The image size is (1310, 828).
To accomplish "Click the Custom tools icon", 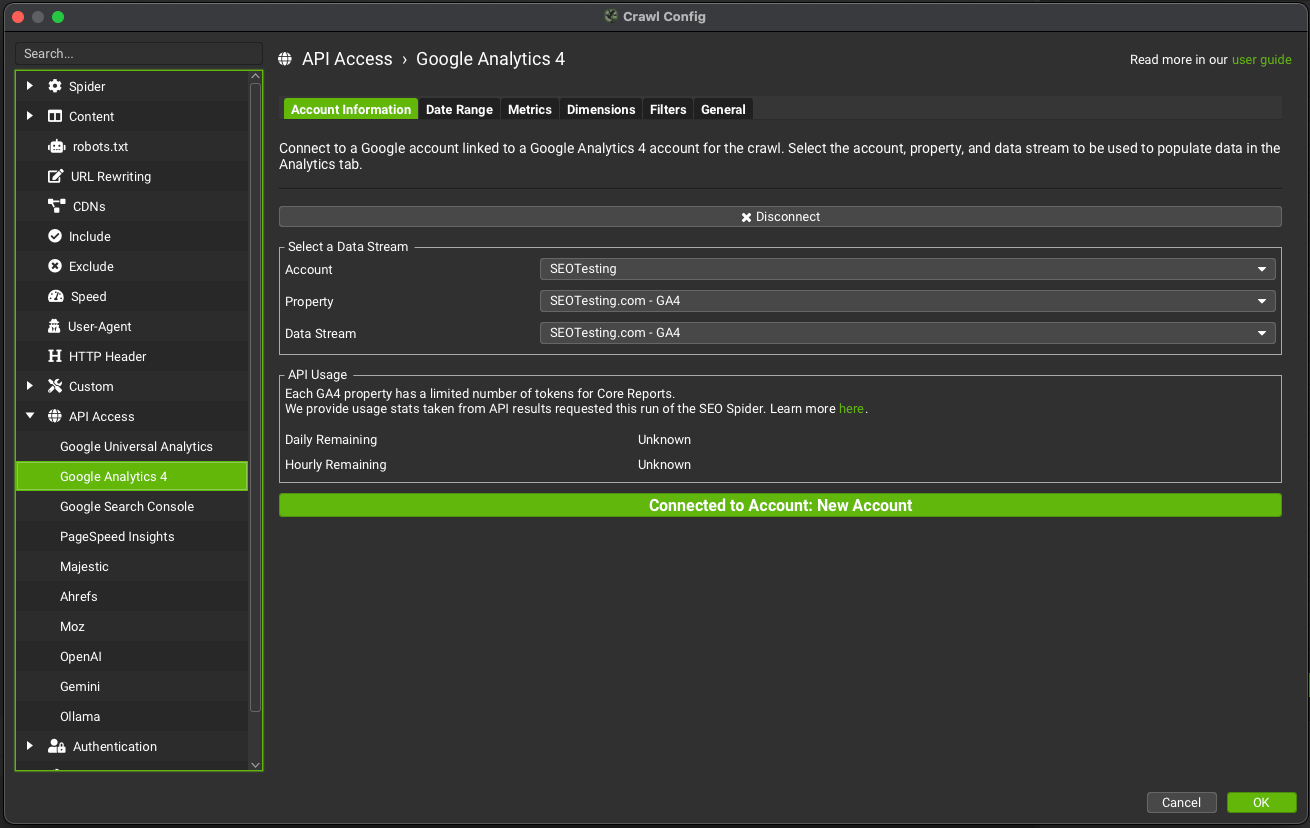I will point(55,386).
